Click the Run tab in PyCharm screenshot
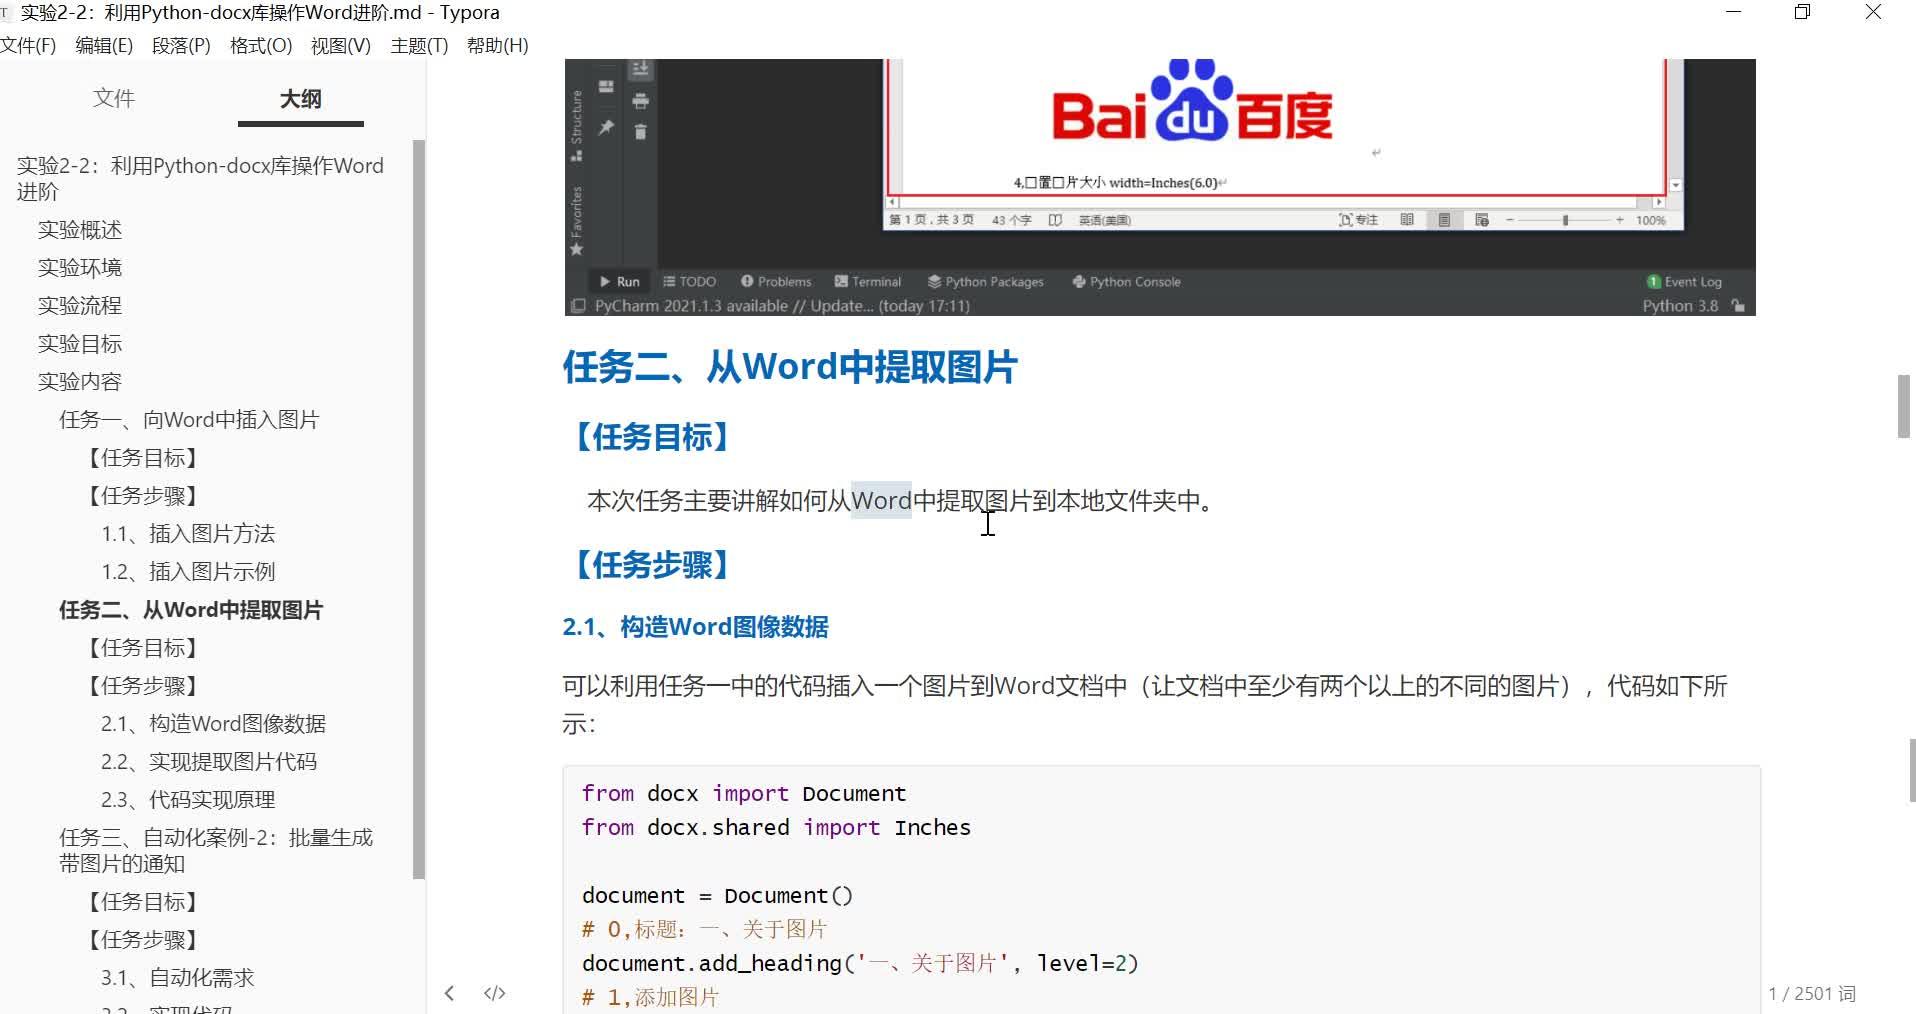The width and height of the screenshot is (1916, 1014). click(x=619, y=282)
